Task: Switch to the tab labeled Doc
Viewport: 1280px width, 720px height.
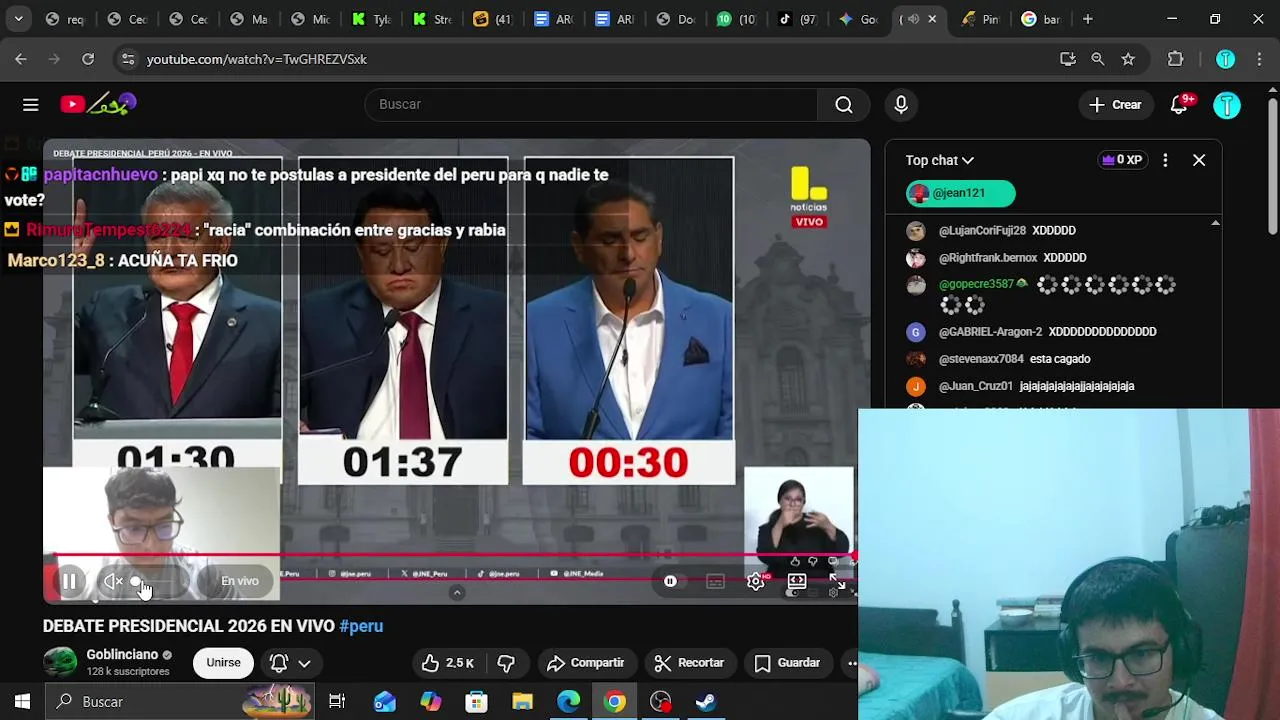Action: [675, 19]
